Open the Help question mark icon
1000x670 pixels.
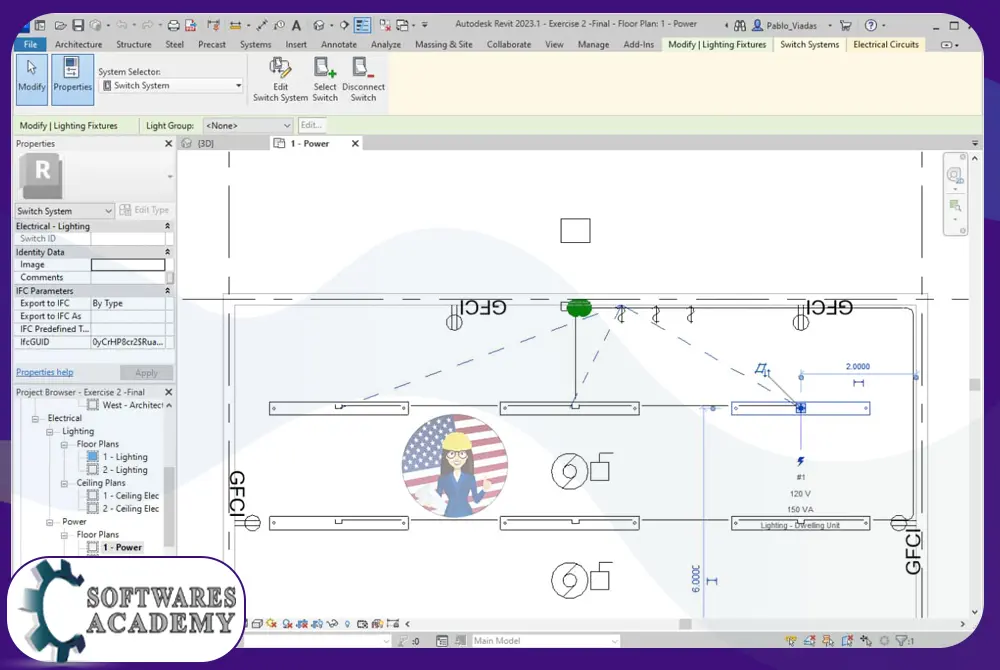[871, 25]
